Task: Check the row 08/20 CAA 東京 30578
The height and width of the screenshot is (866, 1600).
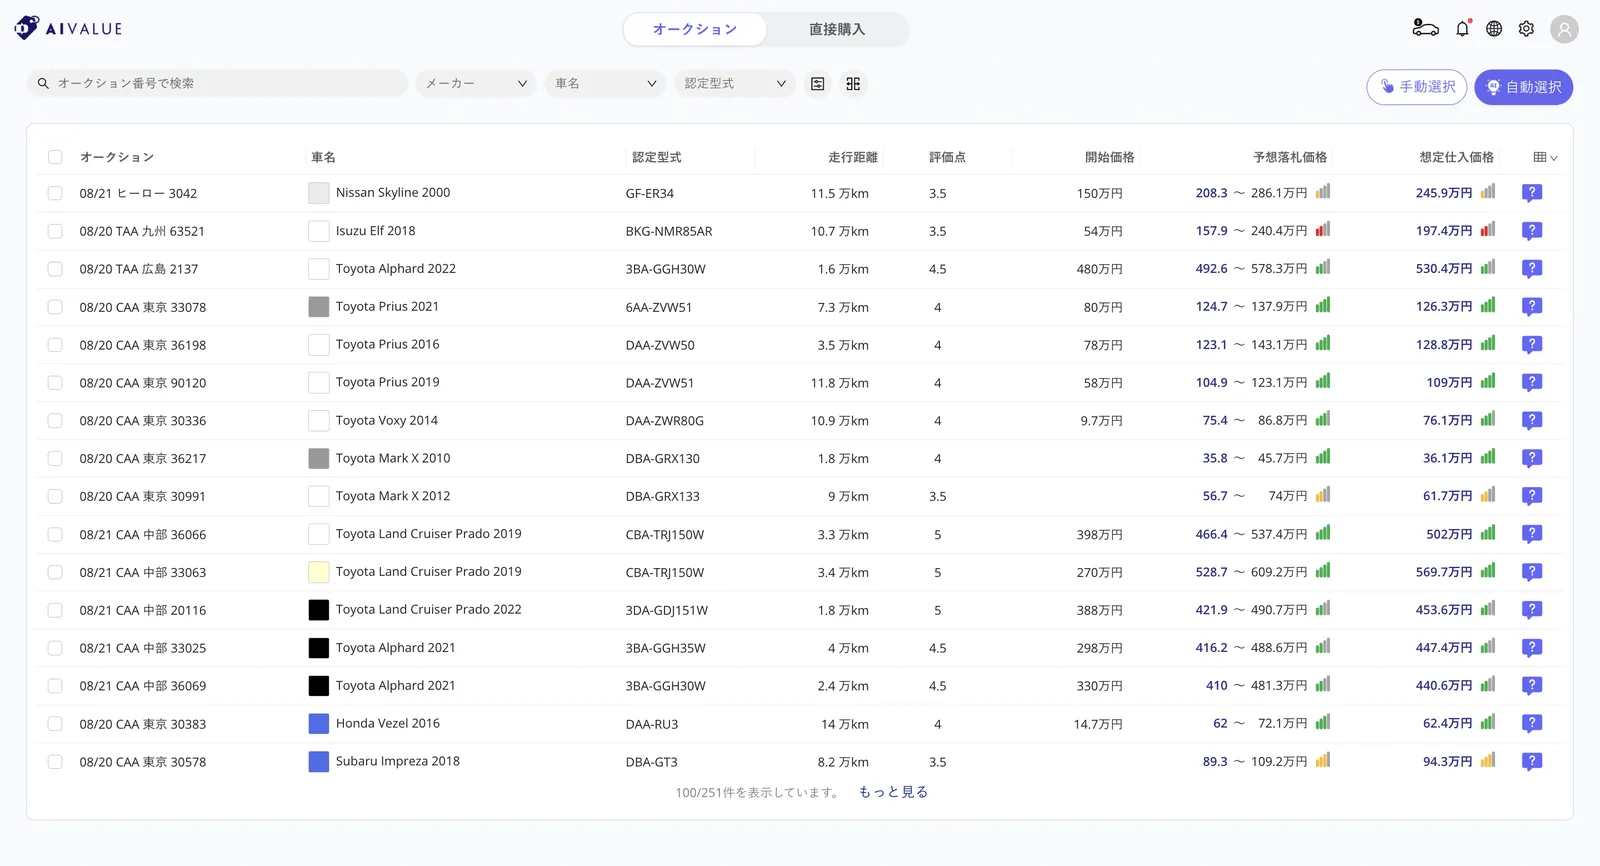Action: tap(55, 762)
